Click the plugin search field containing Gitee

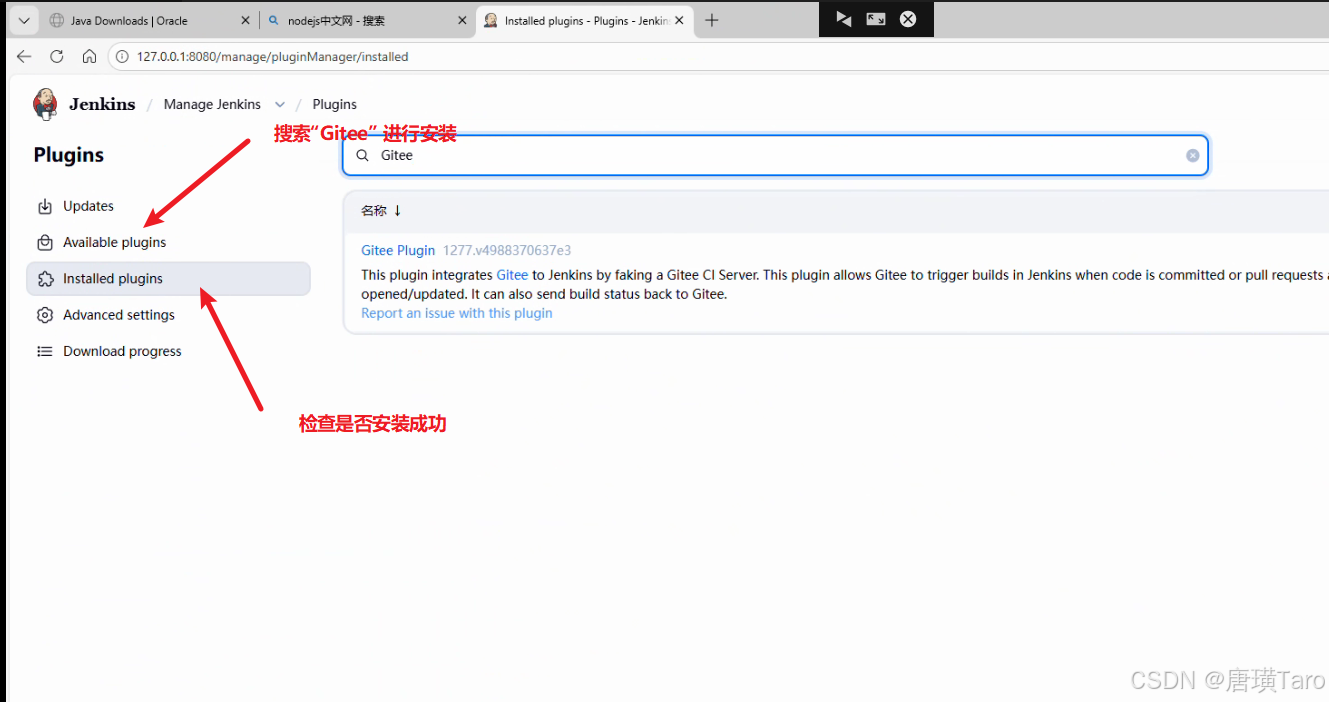pyautogui.click(x=775, y=155)
